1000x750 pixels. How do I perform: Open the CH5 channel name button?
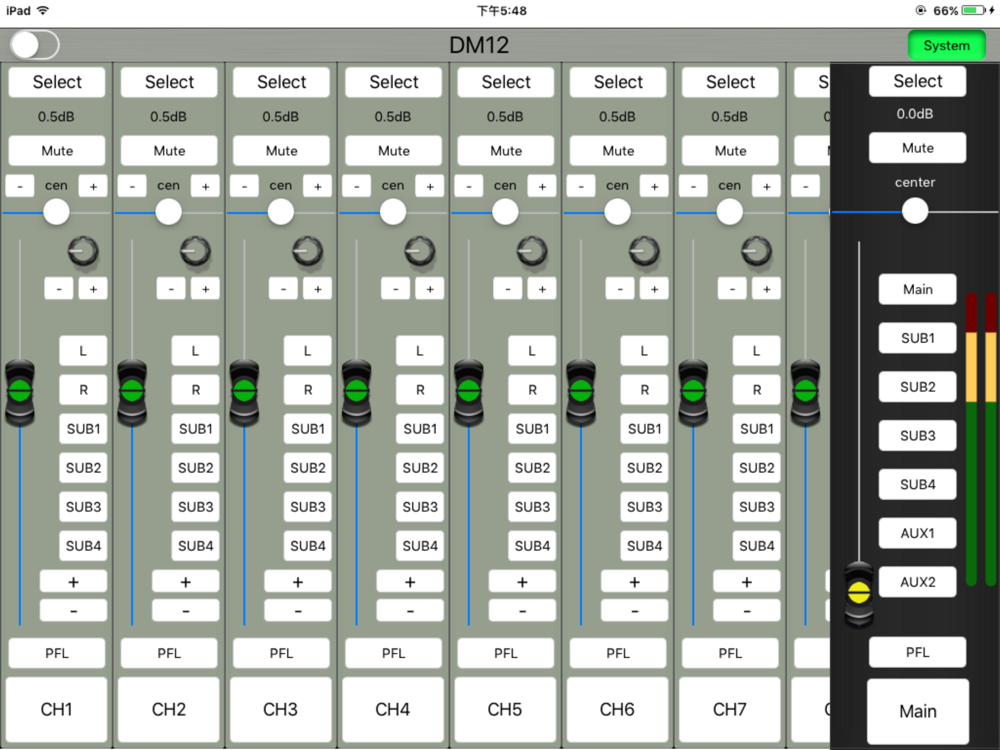click(x=506, y=709)
